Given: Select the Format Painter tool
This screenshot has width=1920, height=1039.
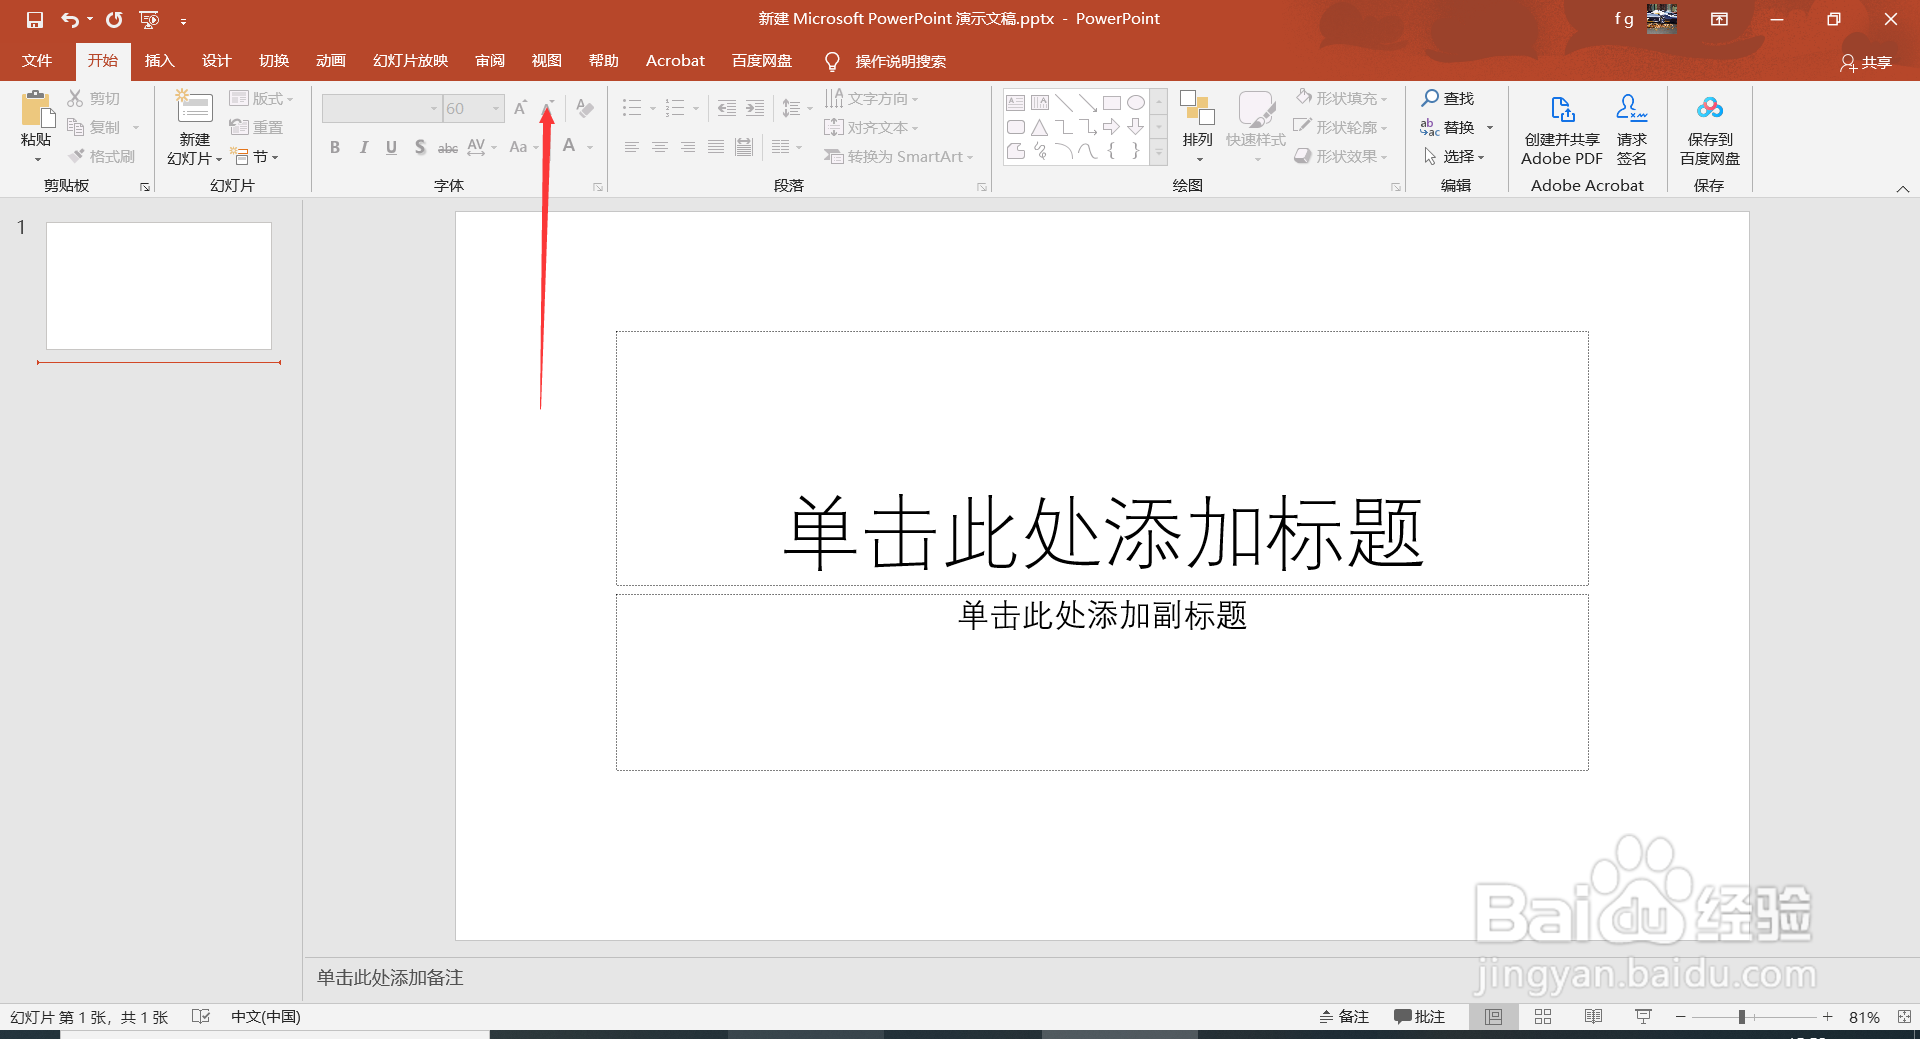Looking at the screenshot, I should coord(101,155).
